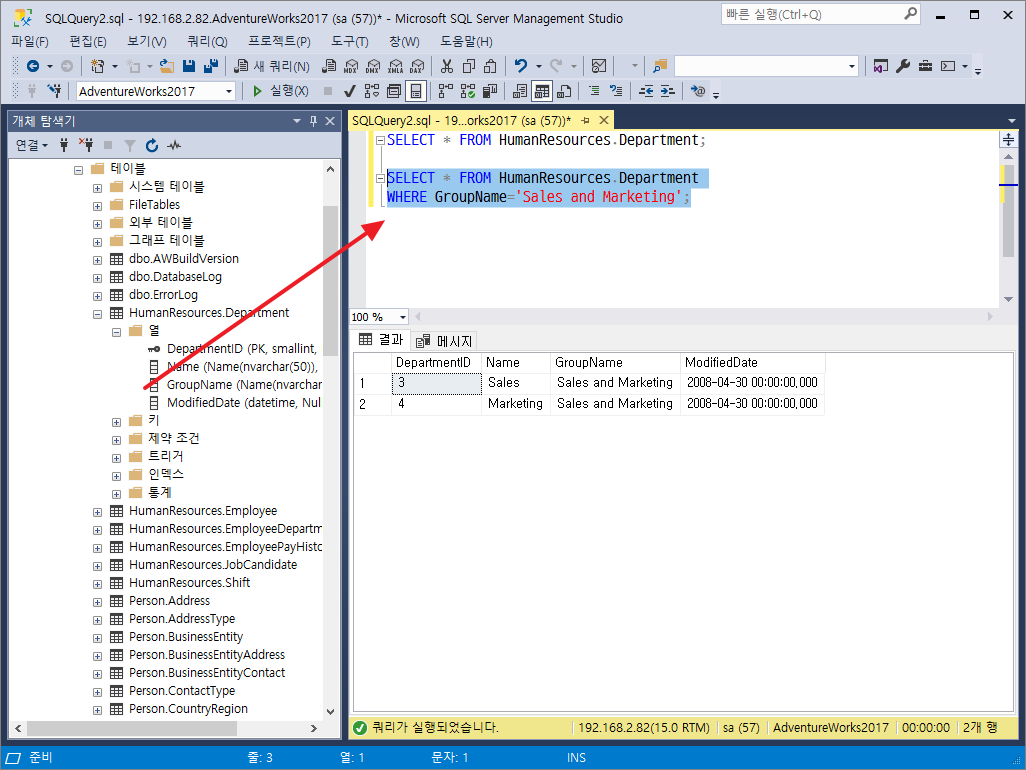Switch to the 결과 tab

click(381, 340)
